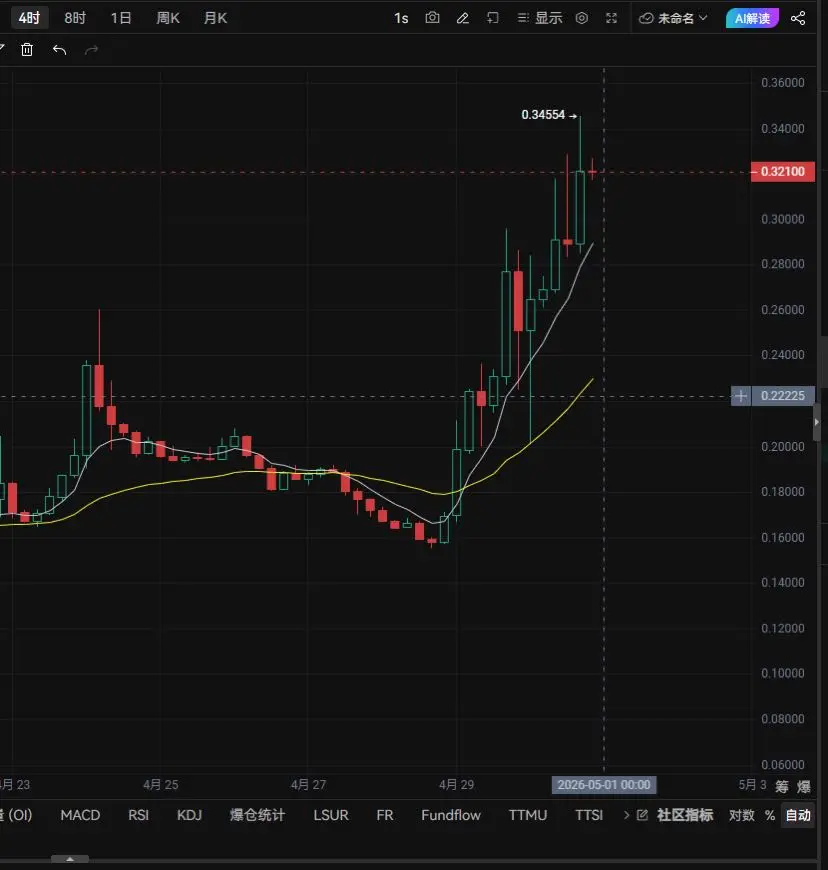
Task: Click the 0.20000 price axis label
Action: click(782, 447)
